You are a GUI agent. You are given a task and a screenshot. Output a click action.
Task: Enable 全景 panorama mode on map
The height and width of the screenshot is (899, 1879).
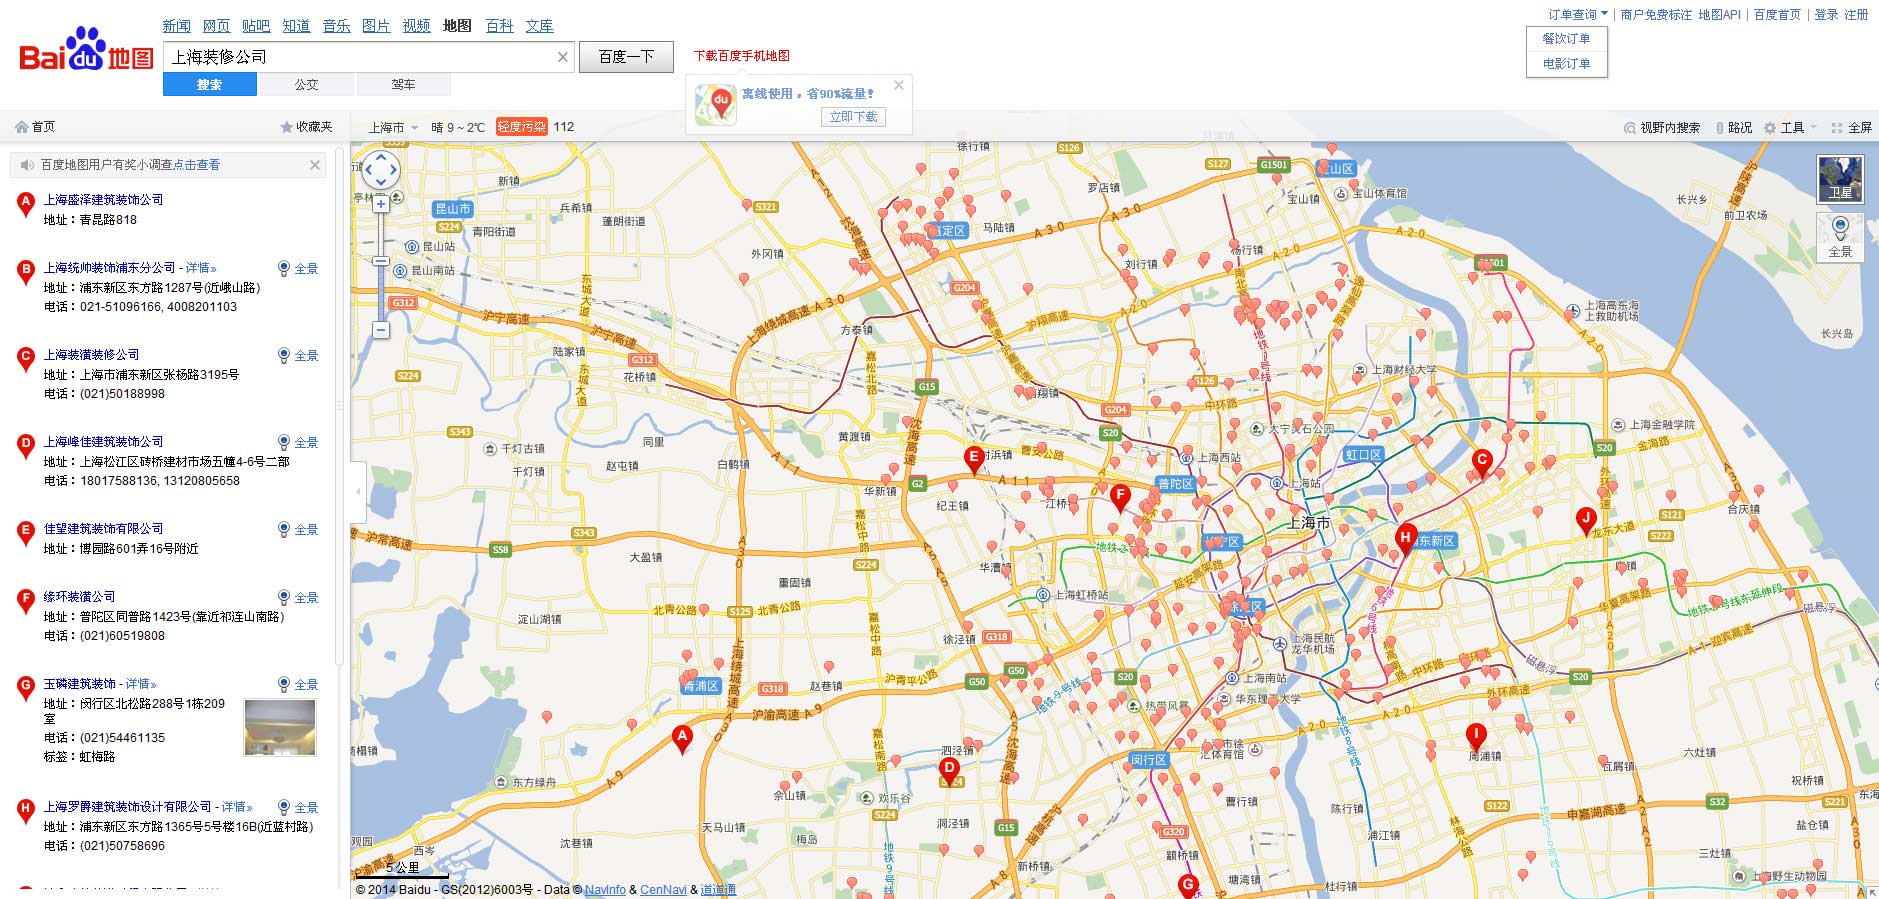1840,237
